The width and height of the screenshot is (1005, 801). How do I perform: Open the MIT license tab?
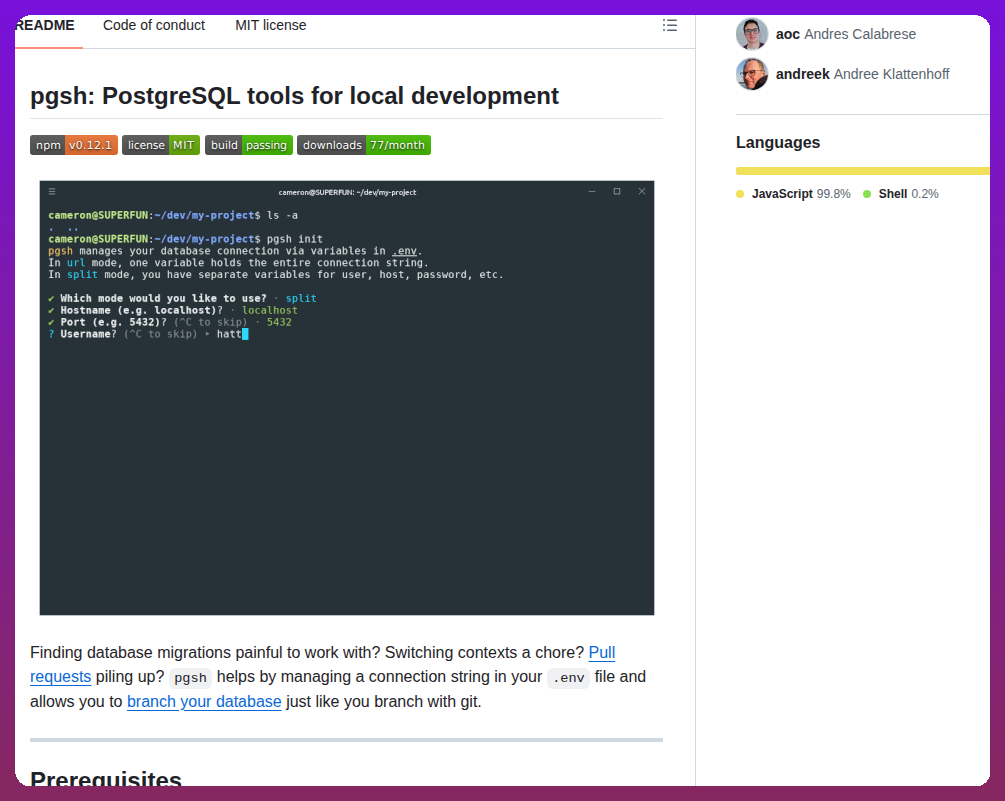(270, 25)
